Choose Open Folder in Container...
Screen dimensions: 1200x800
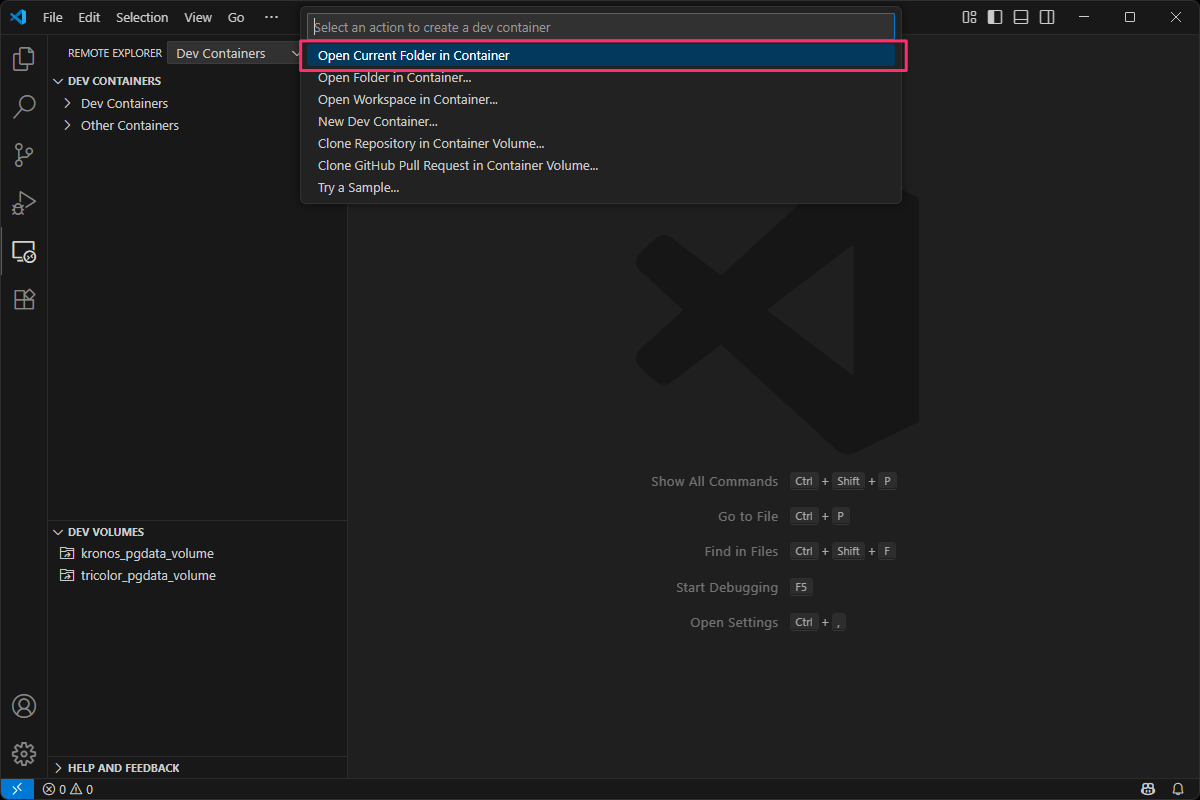coord(601,77)
